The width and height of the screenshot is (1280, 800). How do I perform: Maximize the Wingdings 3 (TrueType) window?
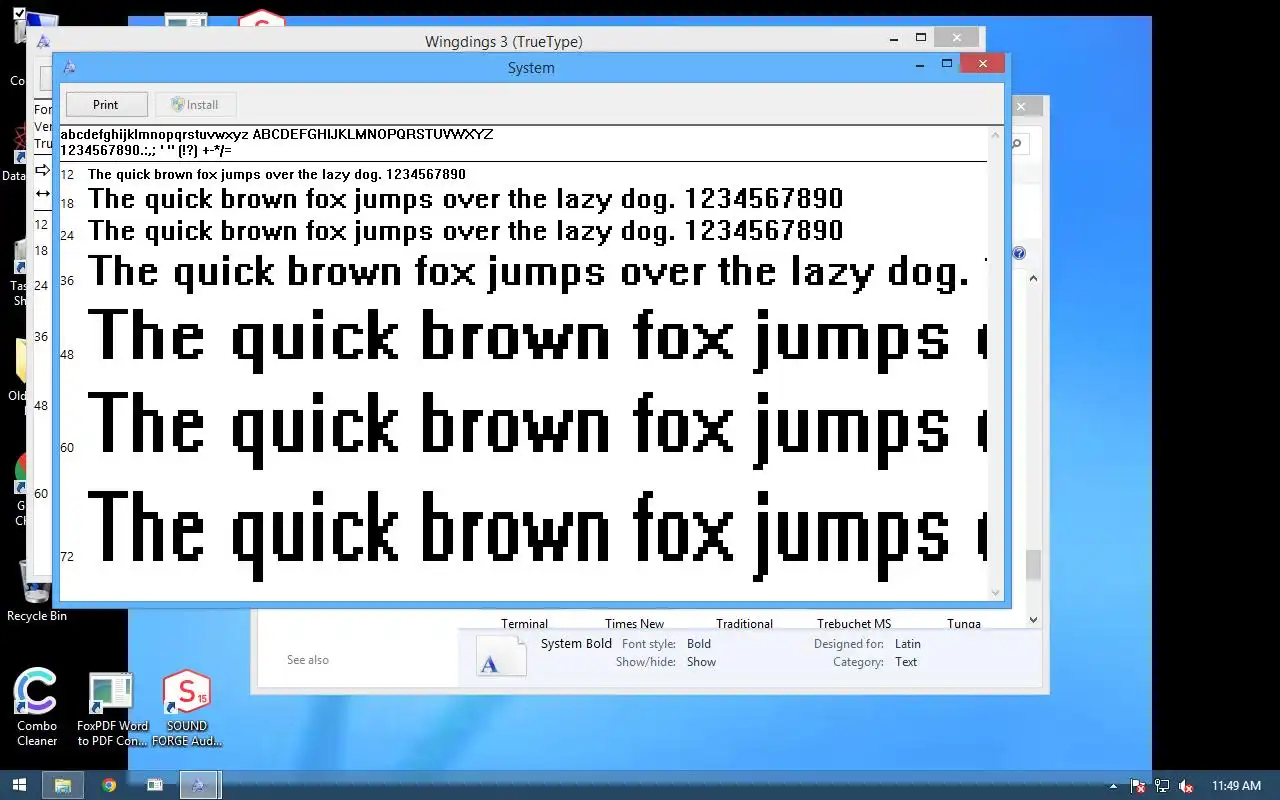(x=921, y=38)
